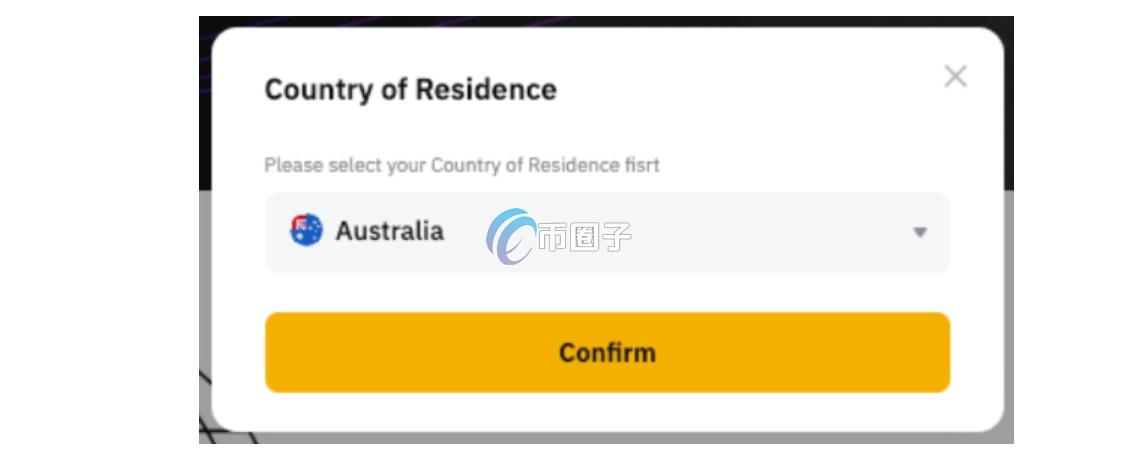Click the 币圈子 watermark text
This screenshot has width=1123, height=473.
[584, 237]
